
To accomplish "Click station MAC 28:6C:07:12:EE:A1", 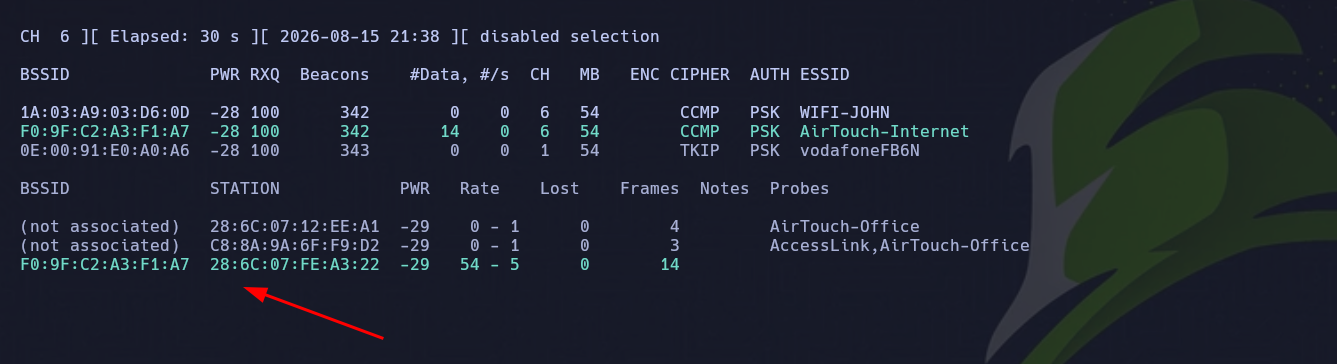I will pyautogui.click(x=294, y=226).
